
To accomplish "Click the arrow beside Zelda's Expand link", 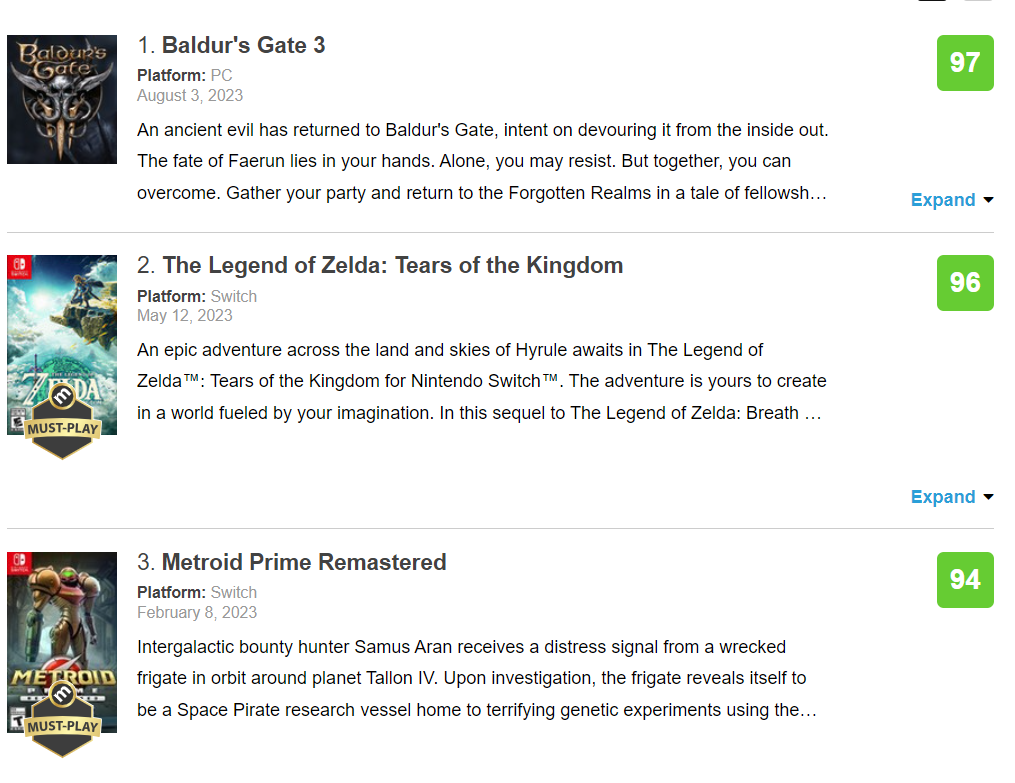I will click(988, 497).
